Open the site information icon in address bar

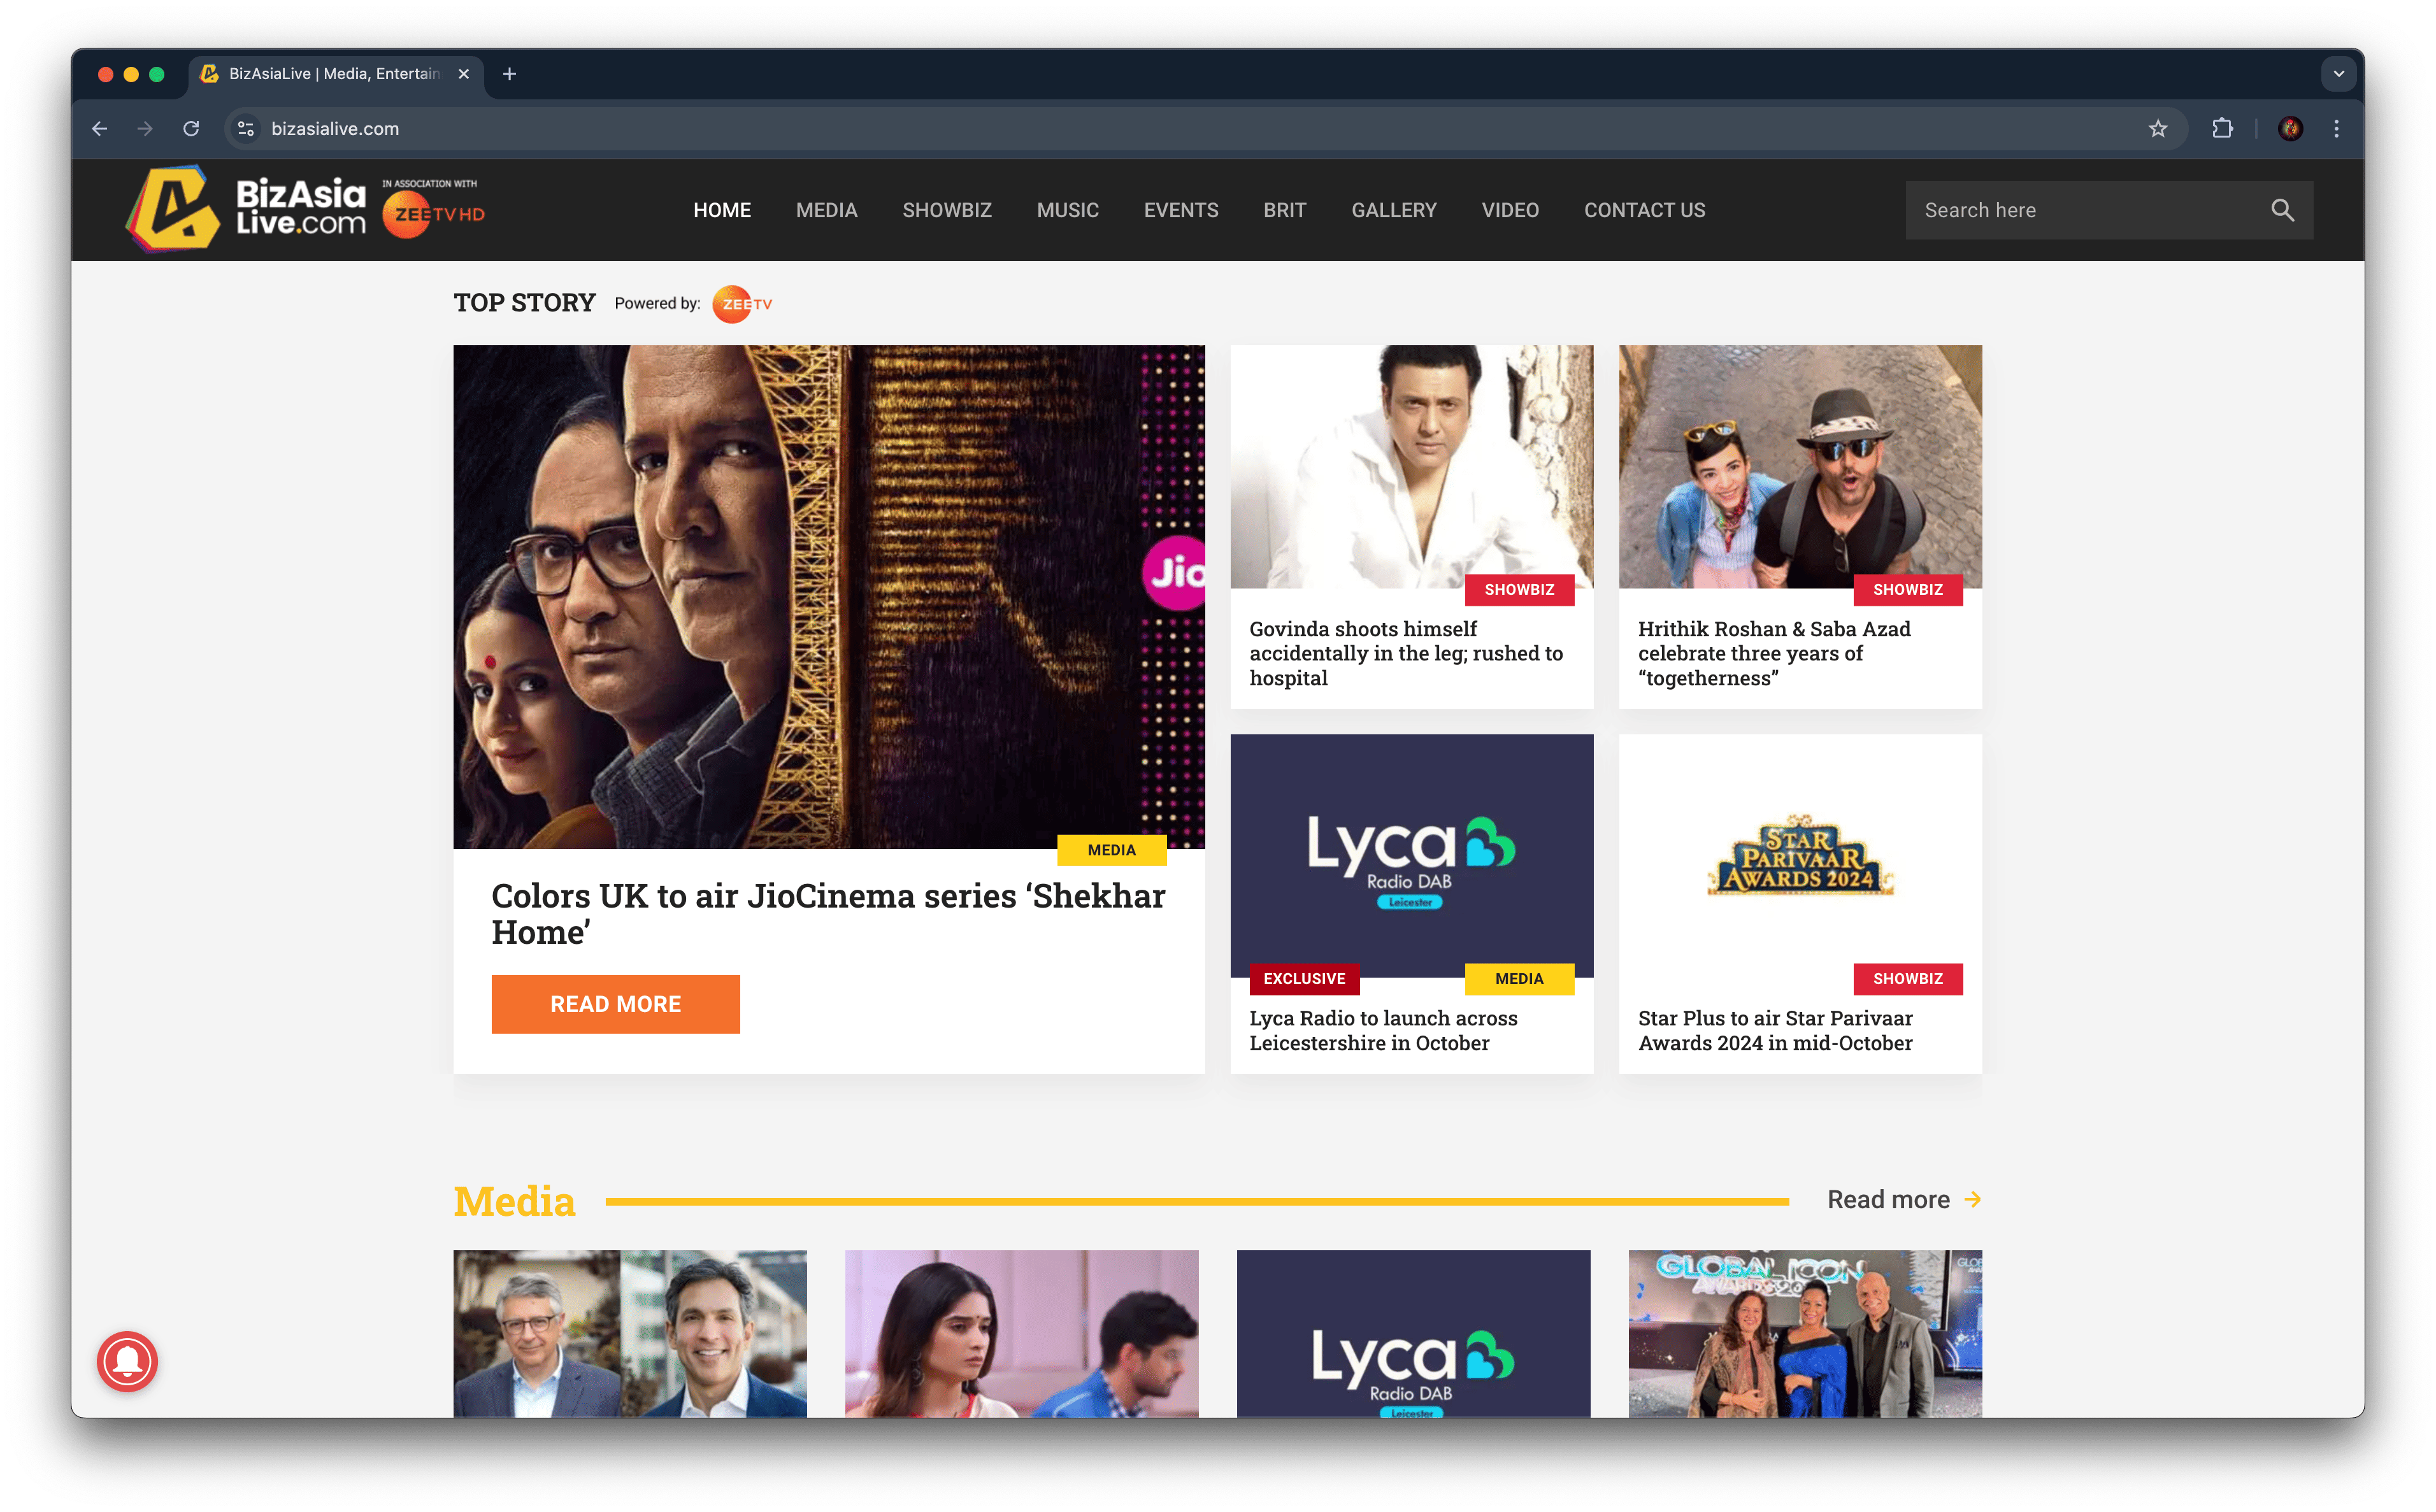pos(246,129)
